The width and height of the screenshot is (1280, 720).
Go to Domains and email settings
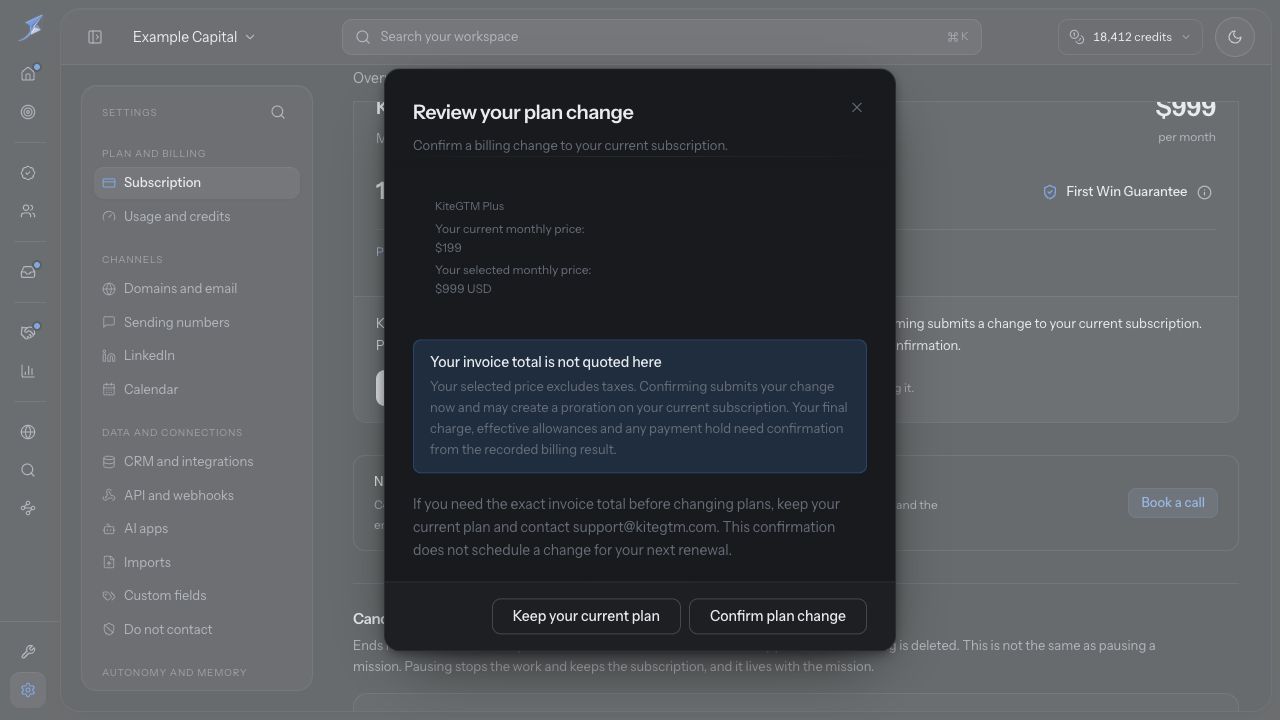click(197, 288)
